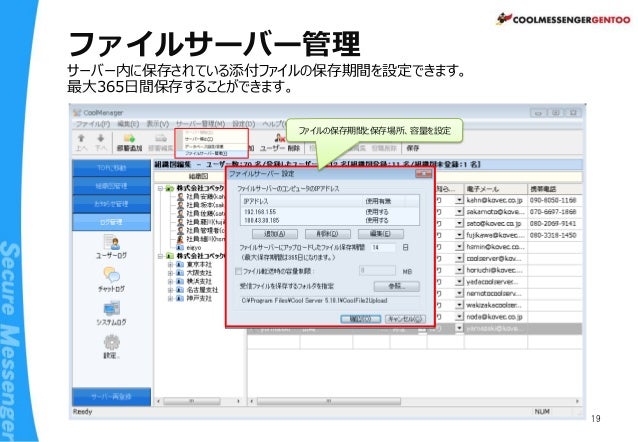Viewport: 638px width, 442px height.
Task: Click the キャンセル(C) button
Action: click(x=405, y=319)
